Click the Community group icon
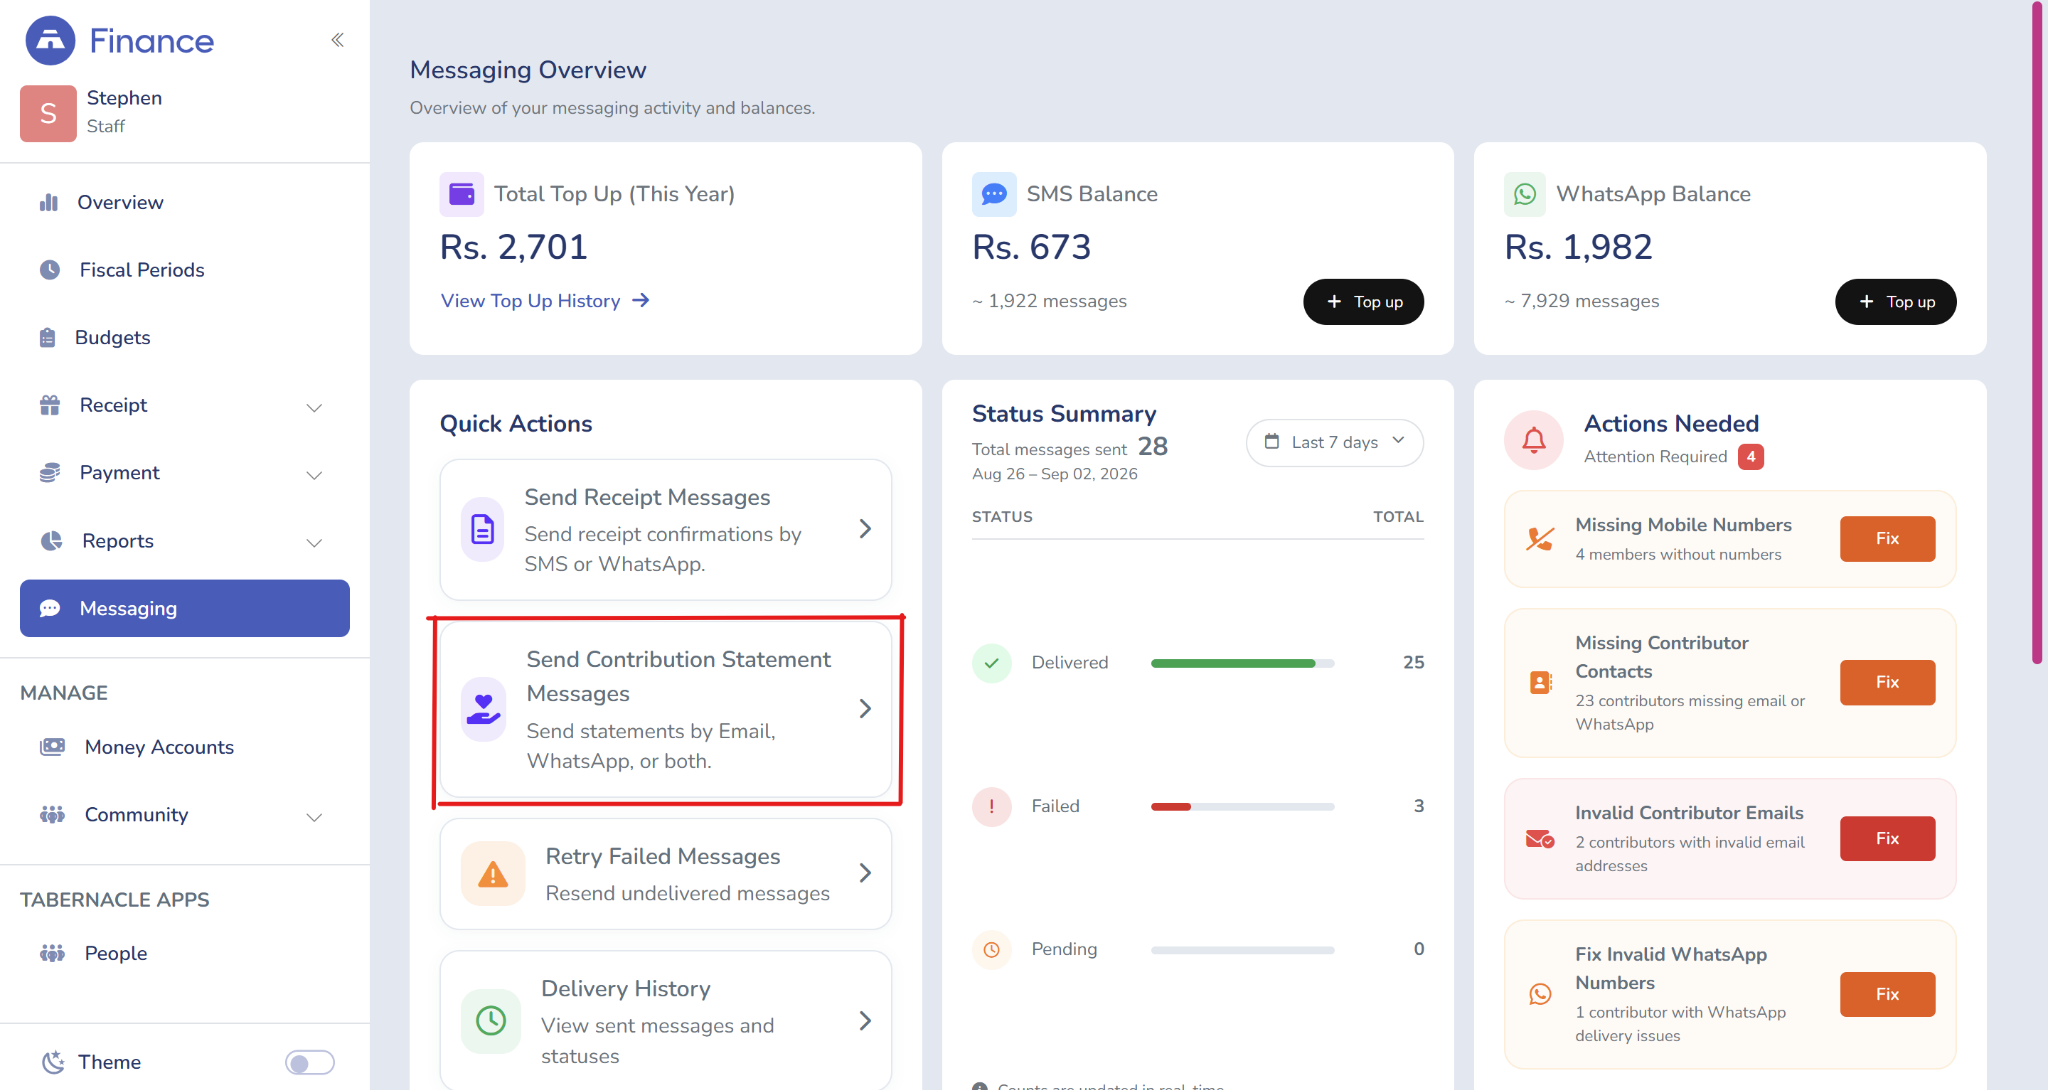The width and height of the screenshot is (2048, 1090). [52, 815]
